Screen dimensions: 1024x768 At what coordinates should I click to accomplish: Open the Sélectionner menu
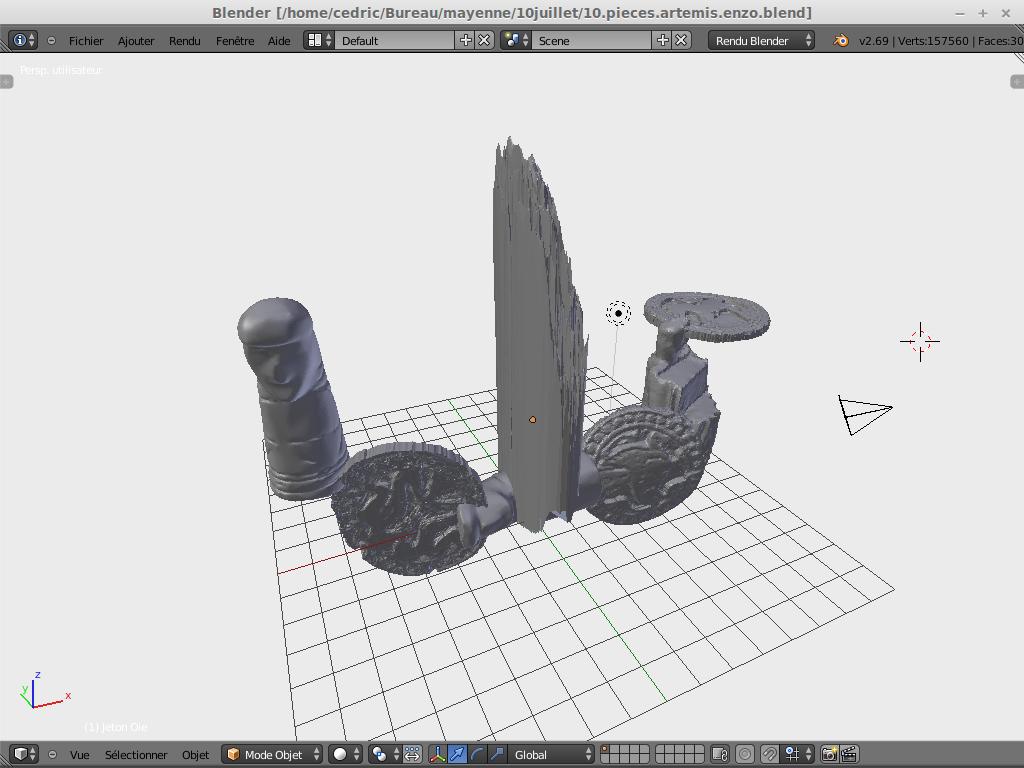click(136, 754)
